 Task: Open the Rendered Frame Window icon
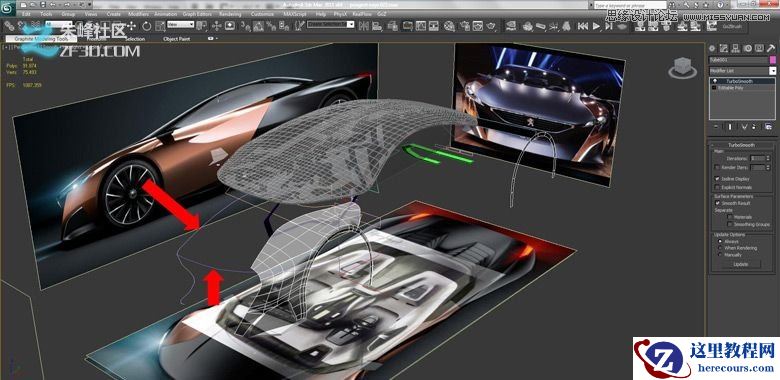coord(478,25)
